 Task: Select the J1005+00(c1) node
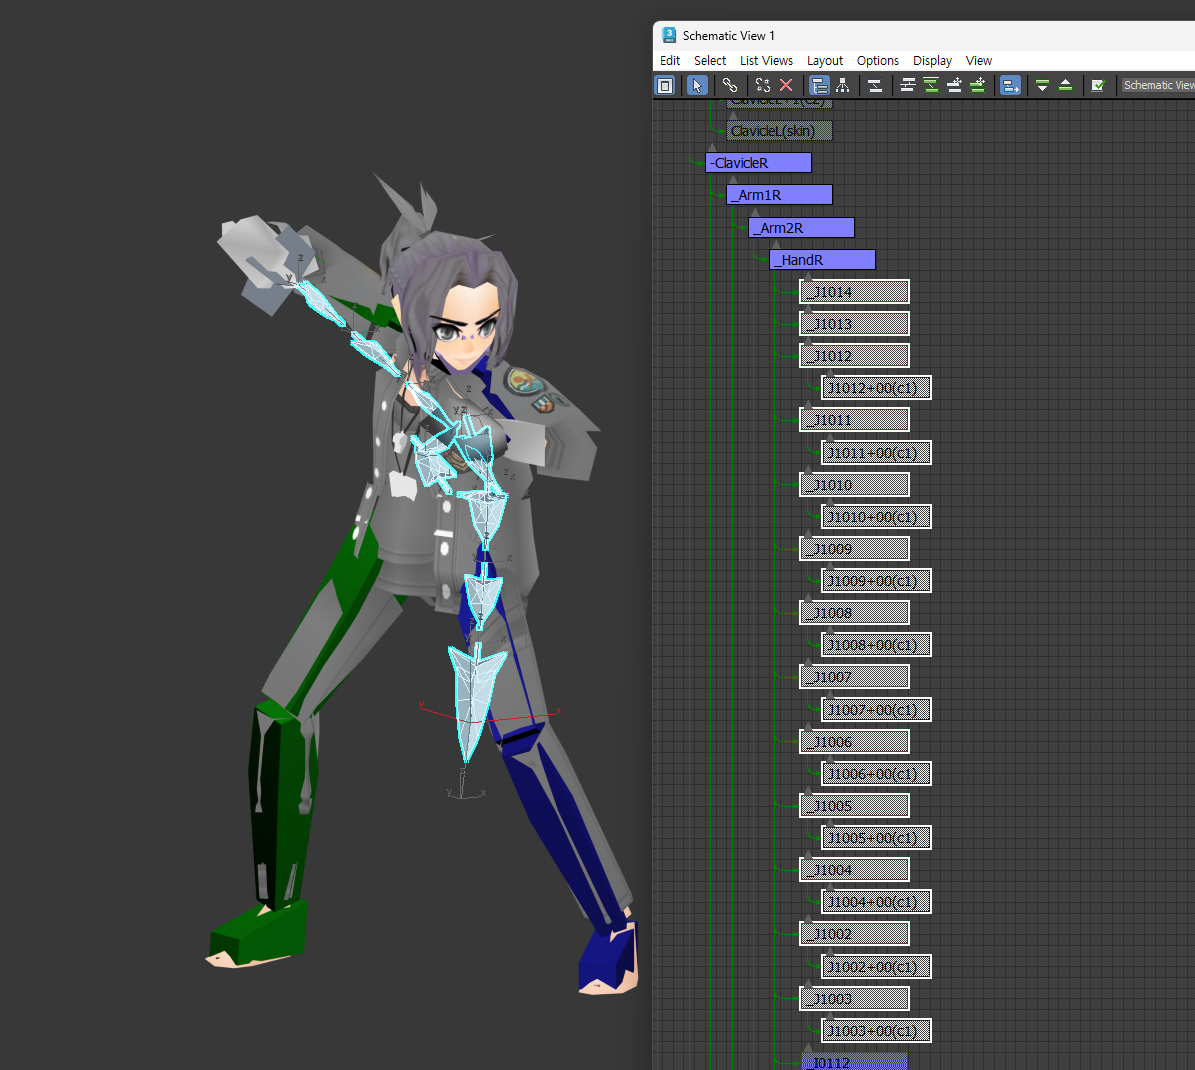tap(876, 838)
